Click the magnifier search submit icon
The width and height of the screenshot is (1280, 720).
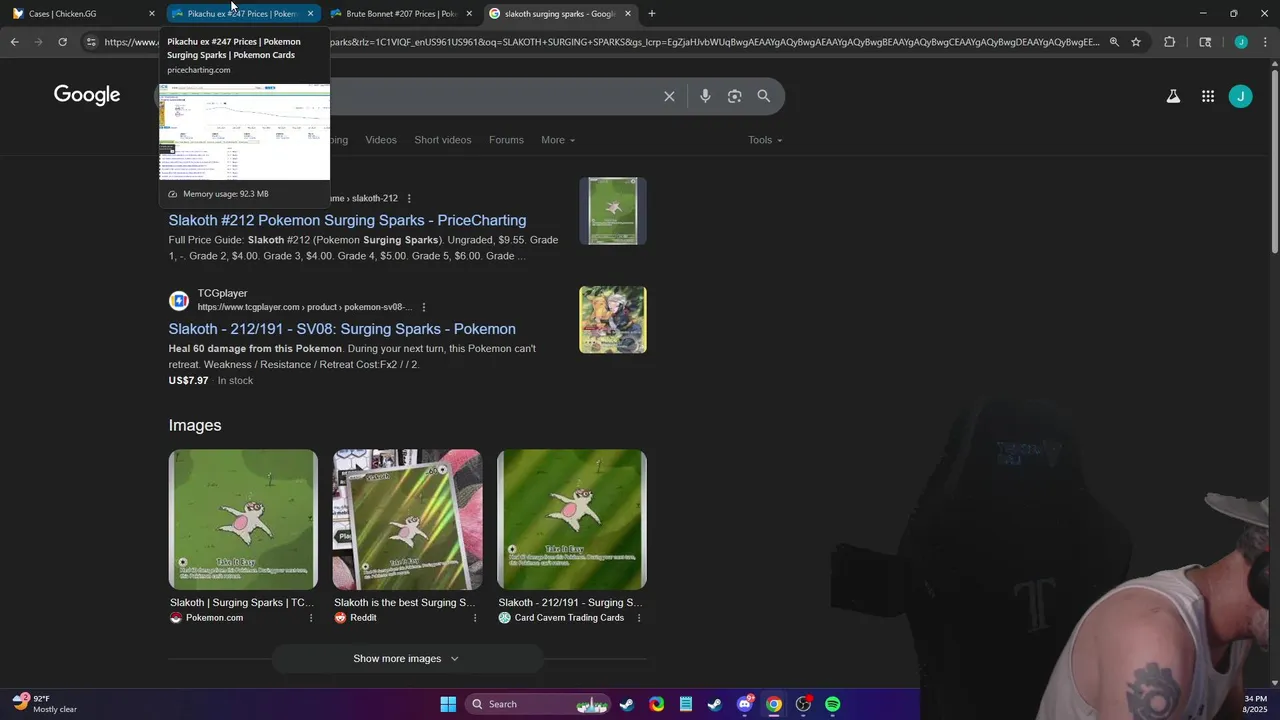pos(764,96)
